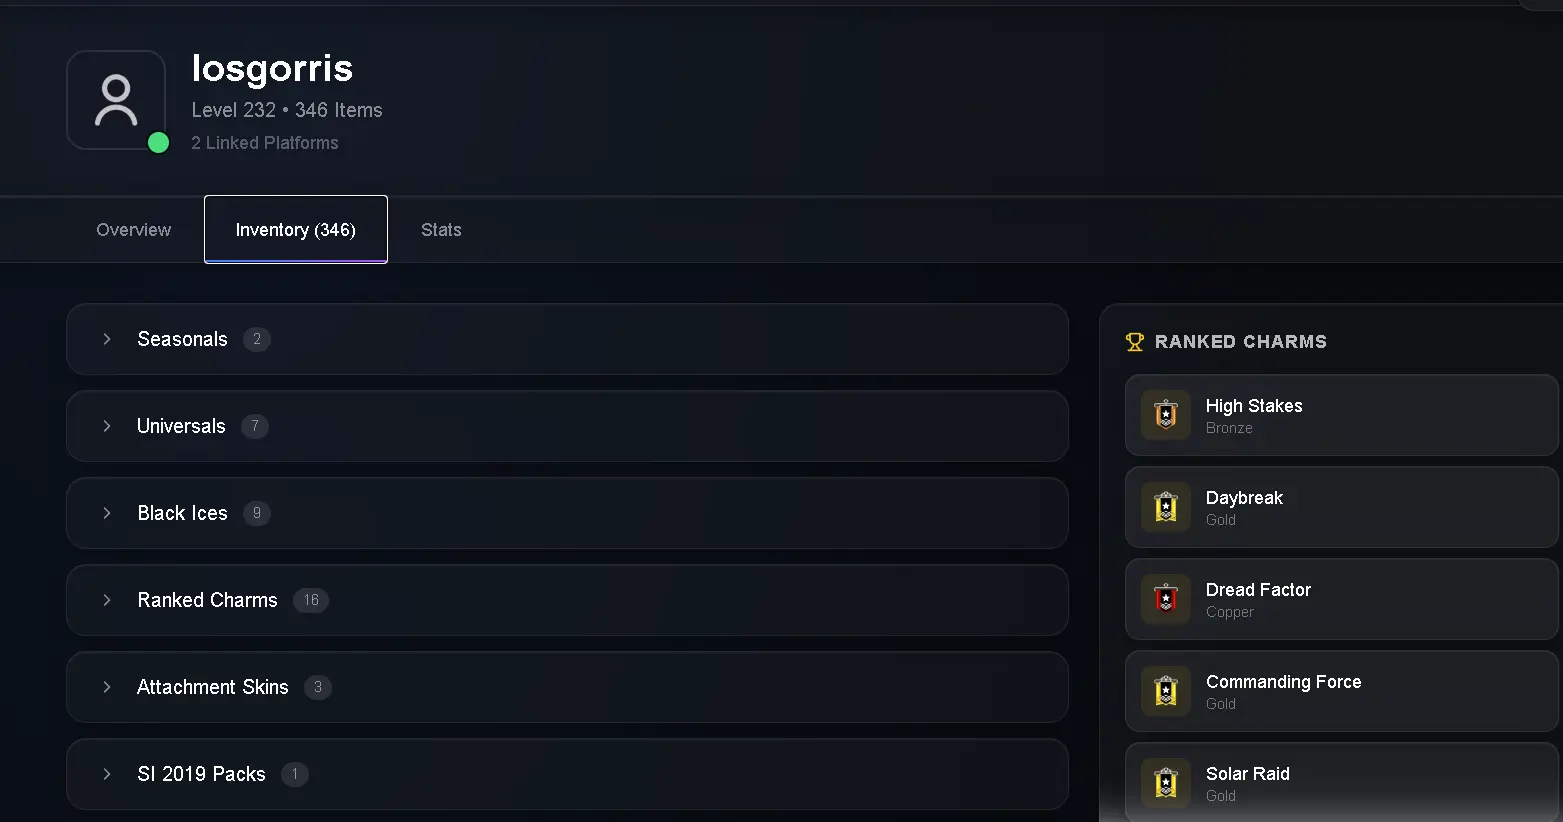1563x822 pixels.
Task: Switch to the Overview tab
Action: click(x=134, y=230)
